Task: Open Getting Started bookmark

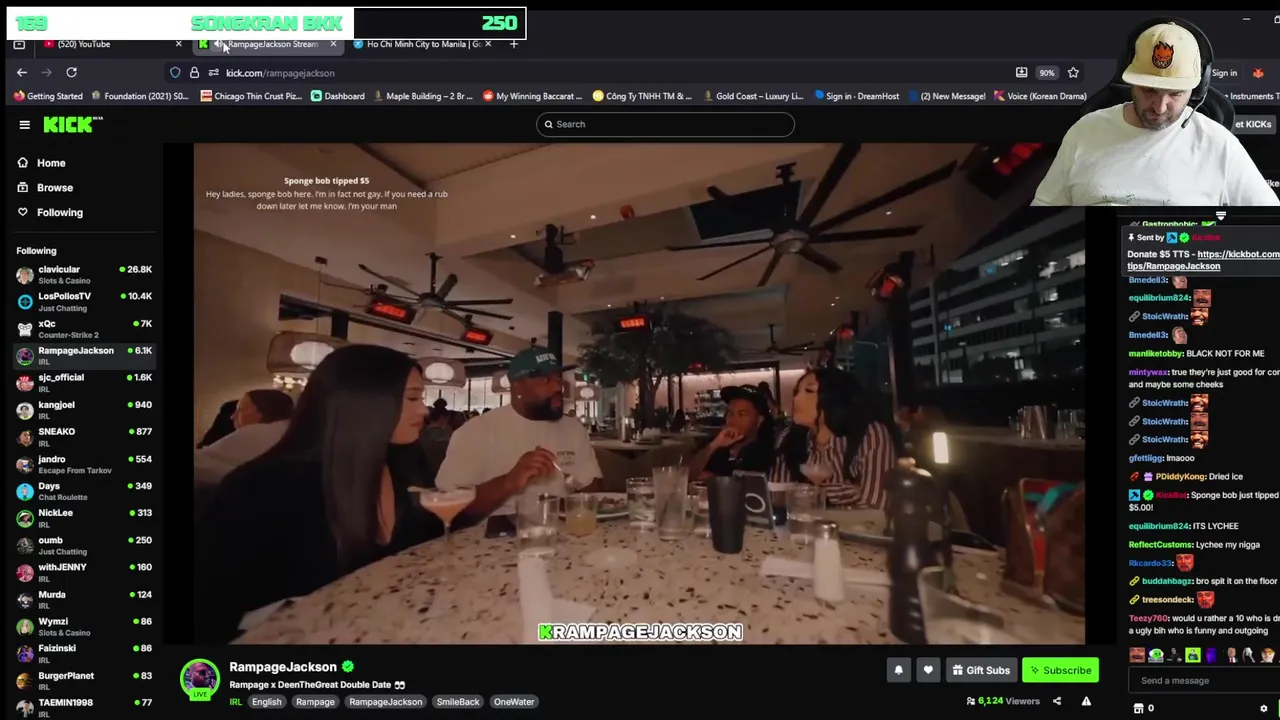Action: pyautogui.click(x=48, y=96)
